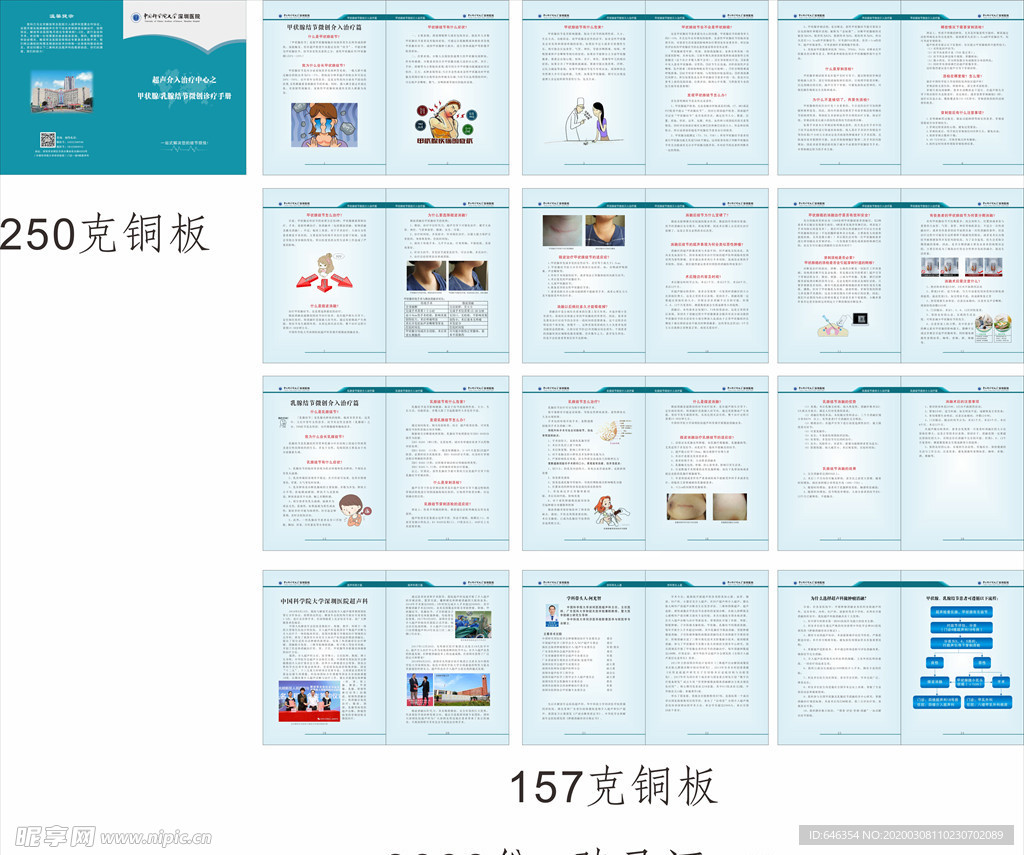
Task: Select the 157克铜板 label
Action: (x=613, y=786)
